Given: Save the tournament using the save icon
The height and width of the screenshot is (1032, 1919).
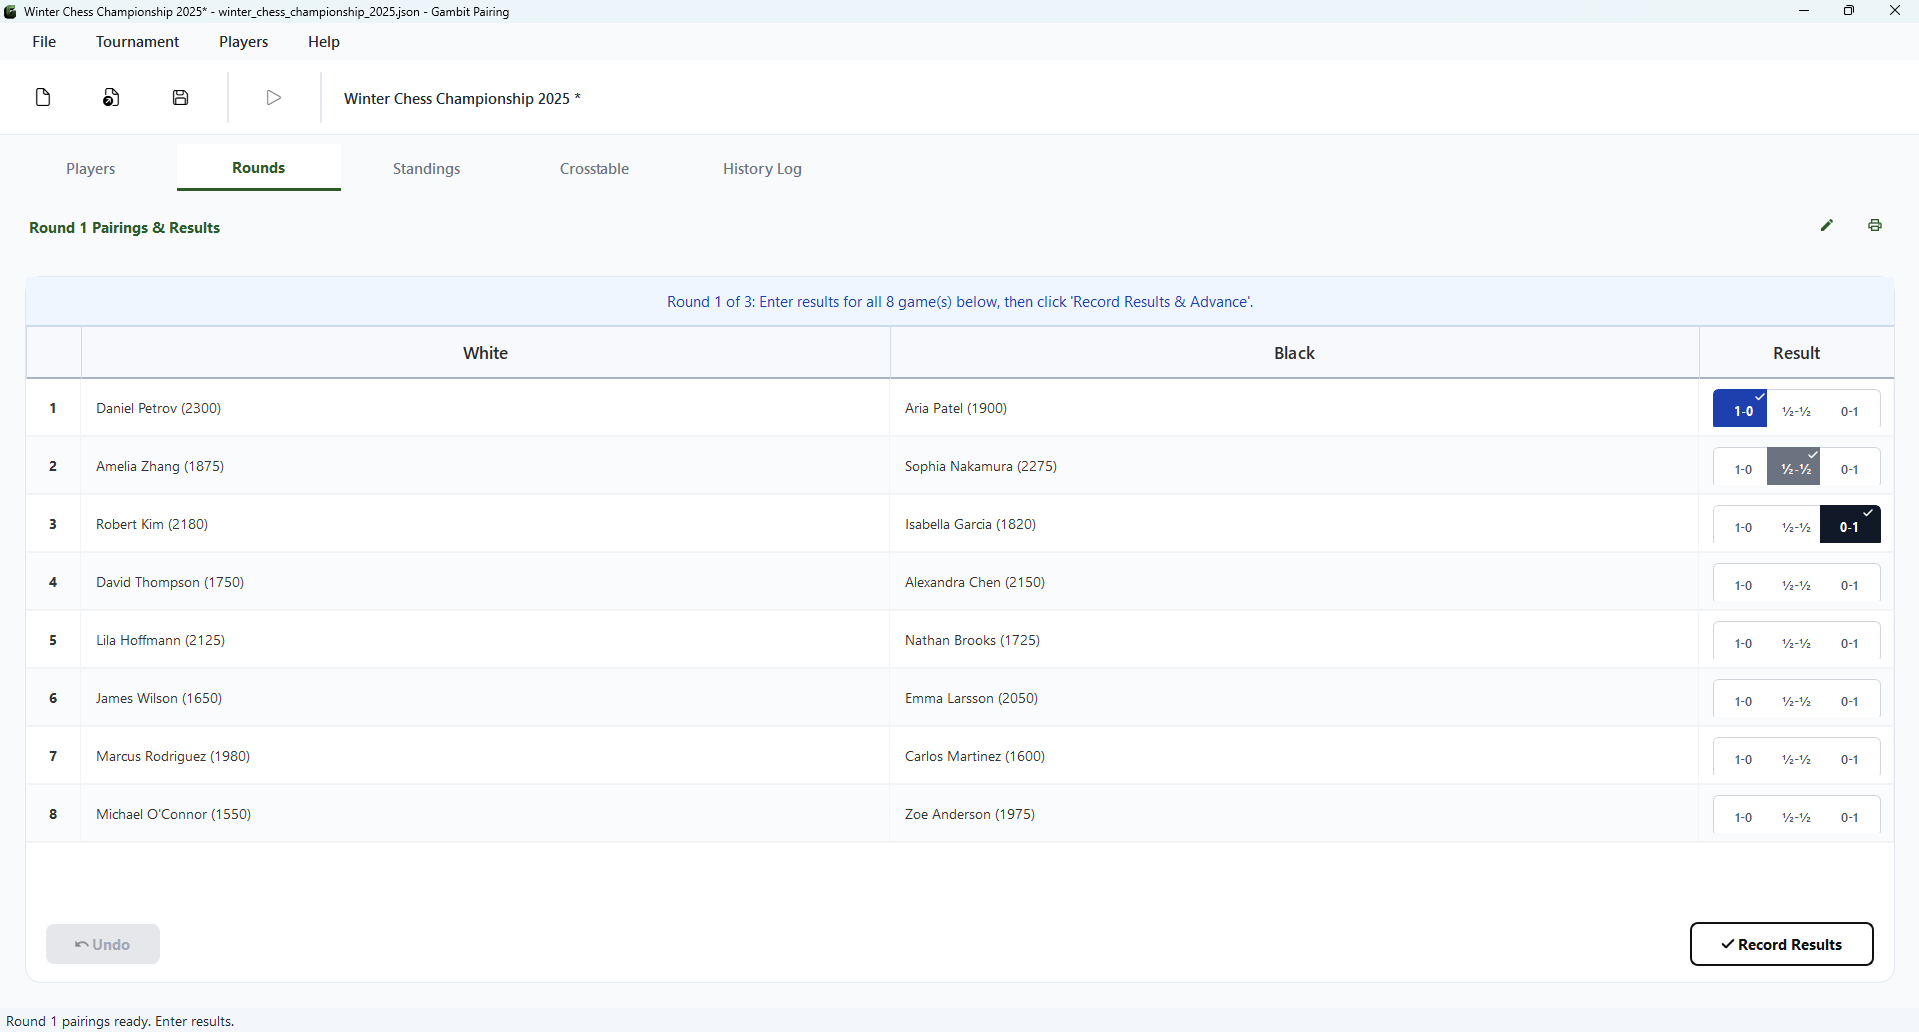Looking at the screenshot, I should tap(180, 97).
